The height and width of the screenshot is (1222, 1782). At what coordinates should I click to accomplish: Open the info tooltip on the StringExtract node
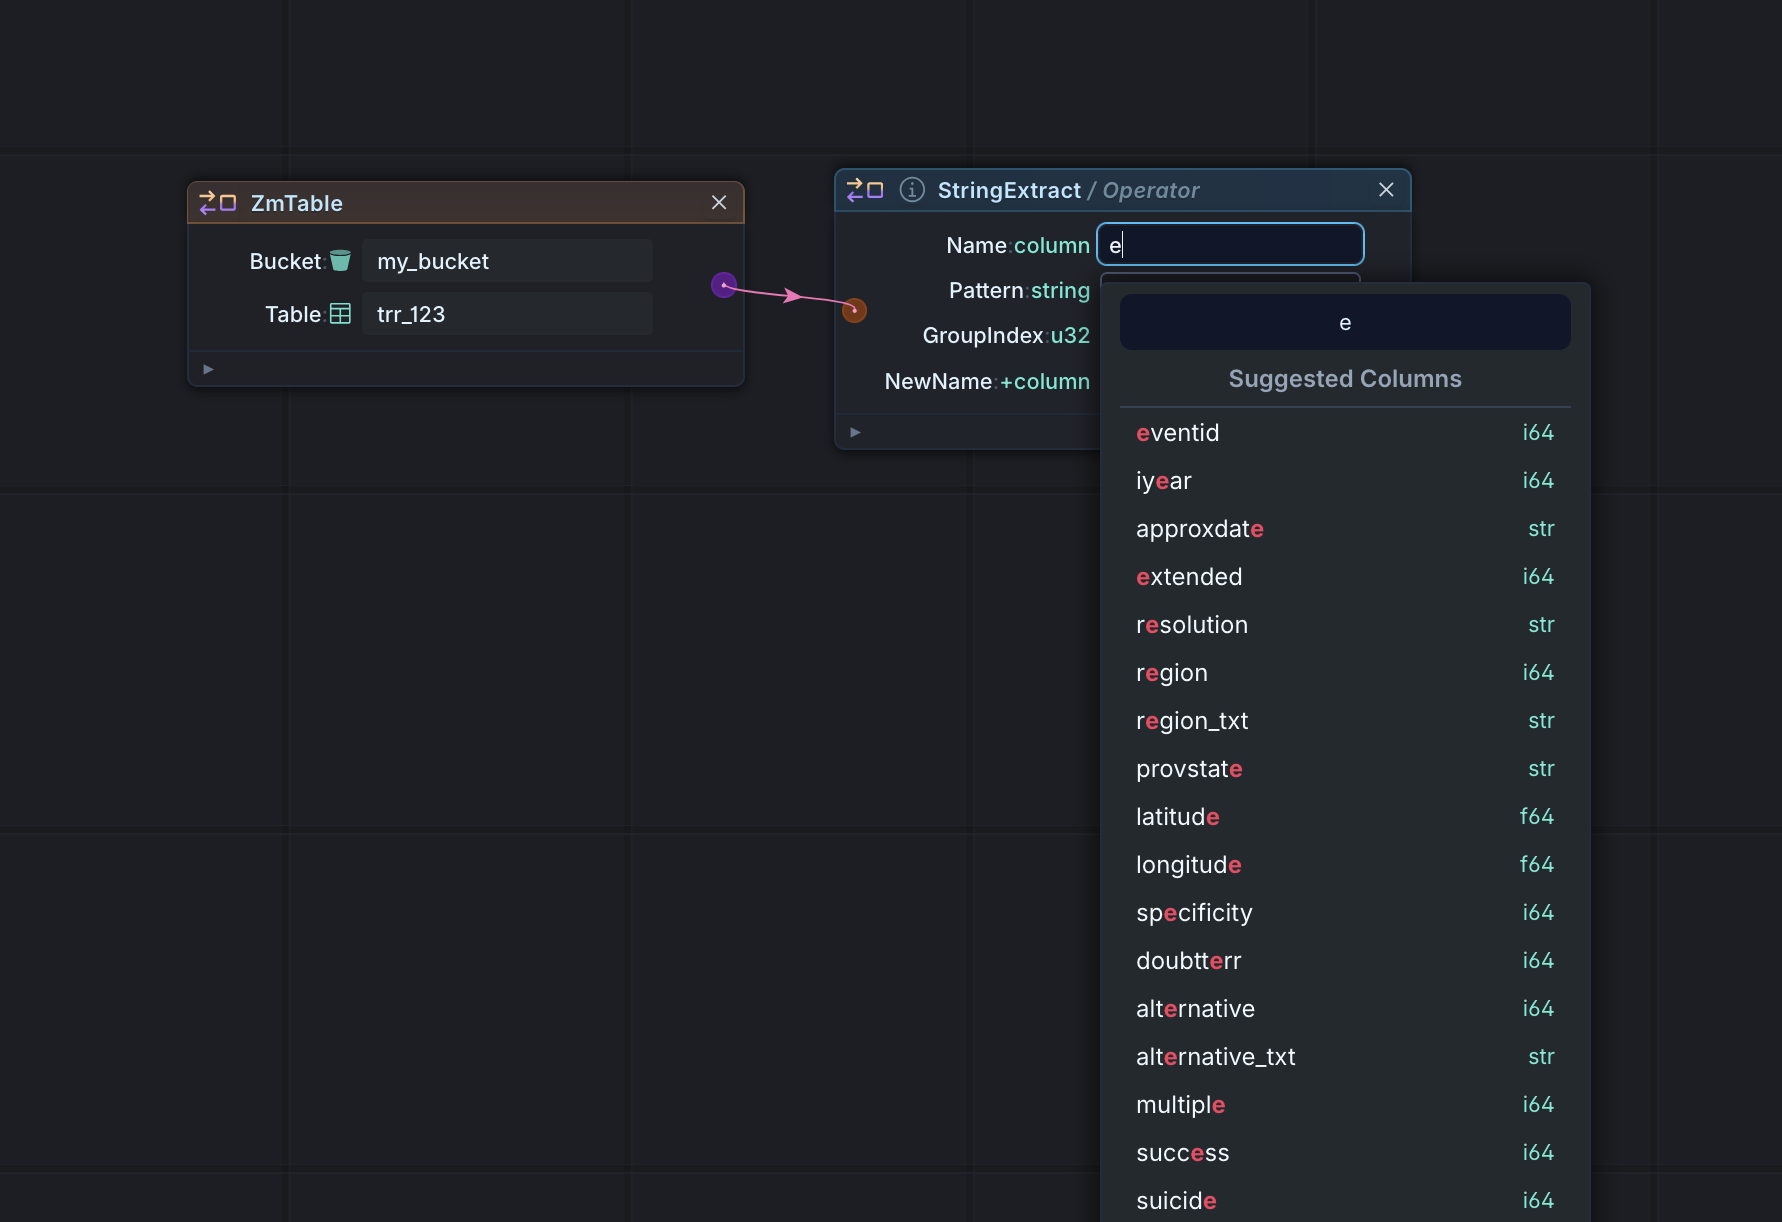[911, 189]
